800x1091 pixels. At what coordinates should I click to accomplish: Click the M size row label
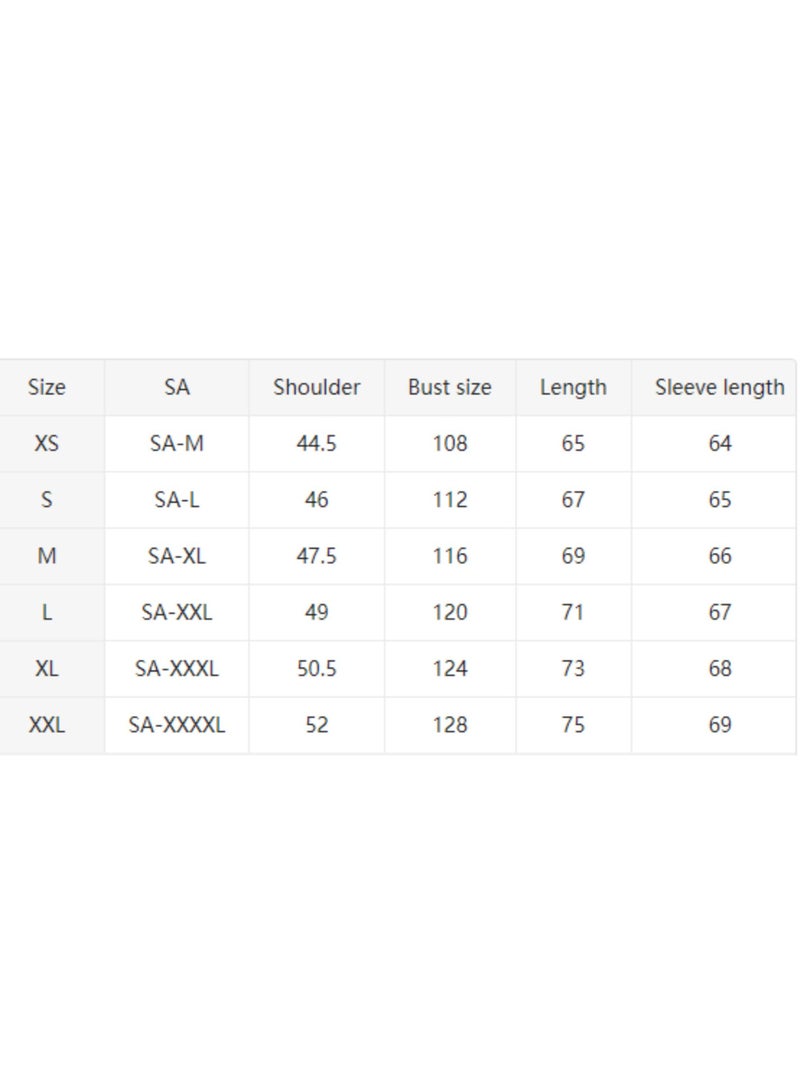[47, 556]
